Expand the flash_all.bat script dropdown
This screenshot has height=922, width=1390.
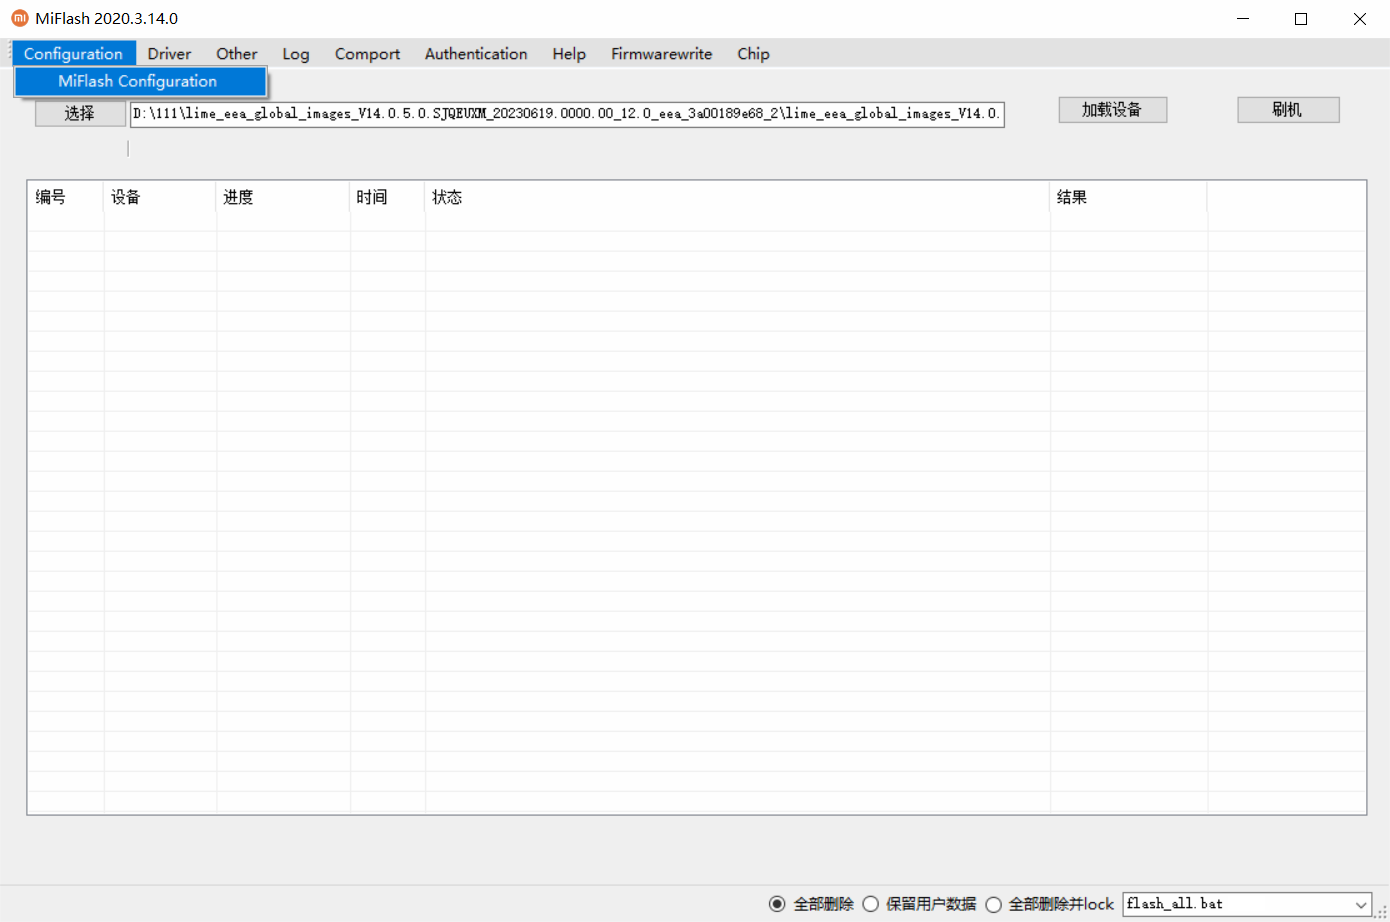point(1360,904)
